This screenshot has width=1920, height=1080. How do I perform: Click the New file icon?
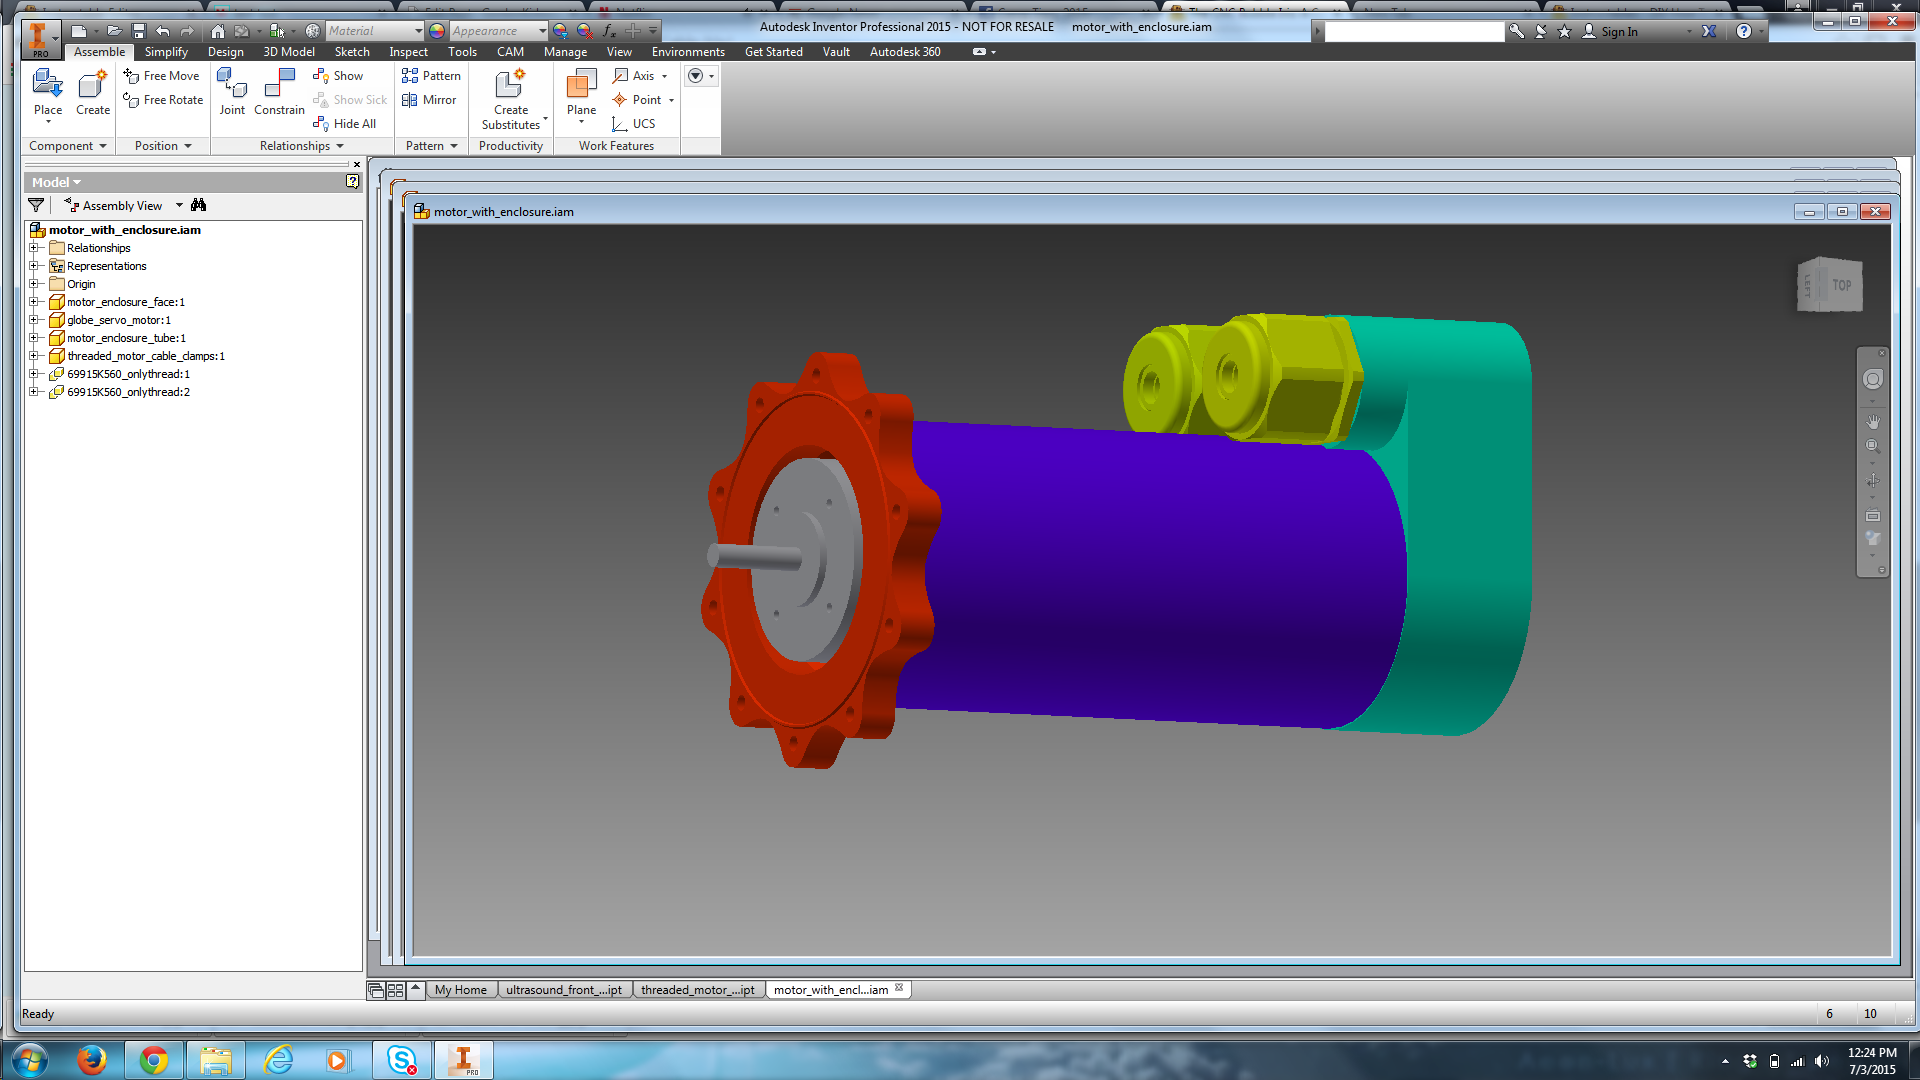pyautogui.click(x=80, y=31)
